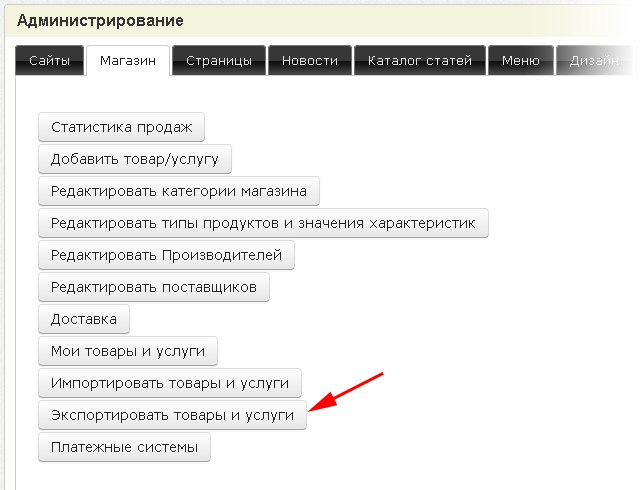Switch to the Страницы tab

[219, 61]
